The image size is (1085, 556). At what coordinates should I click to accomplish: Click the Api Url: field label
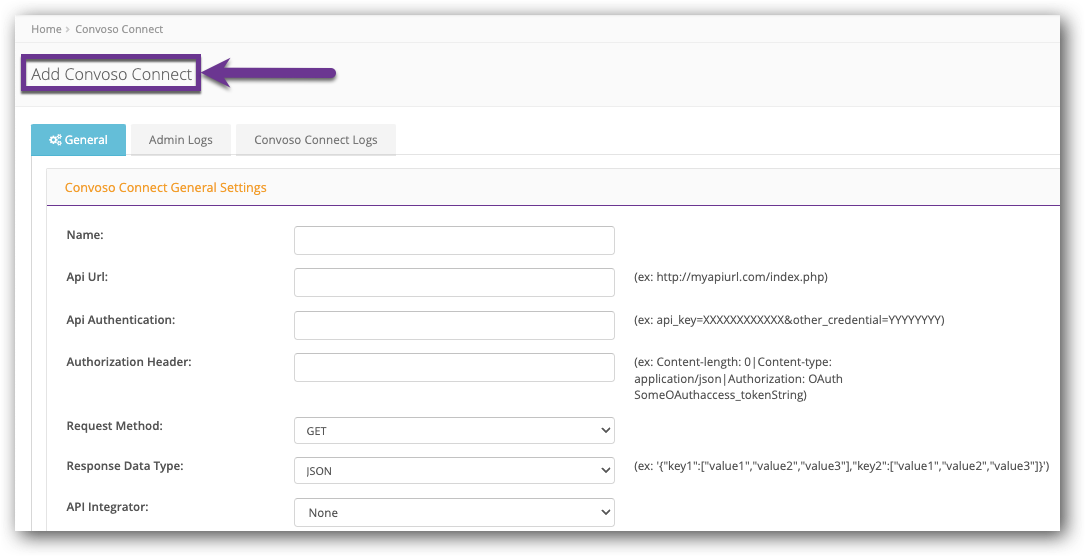coord(87,277)
